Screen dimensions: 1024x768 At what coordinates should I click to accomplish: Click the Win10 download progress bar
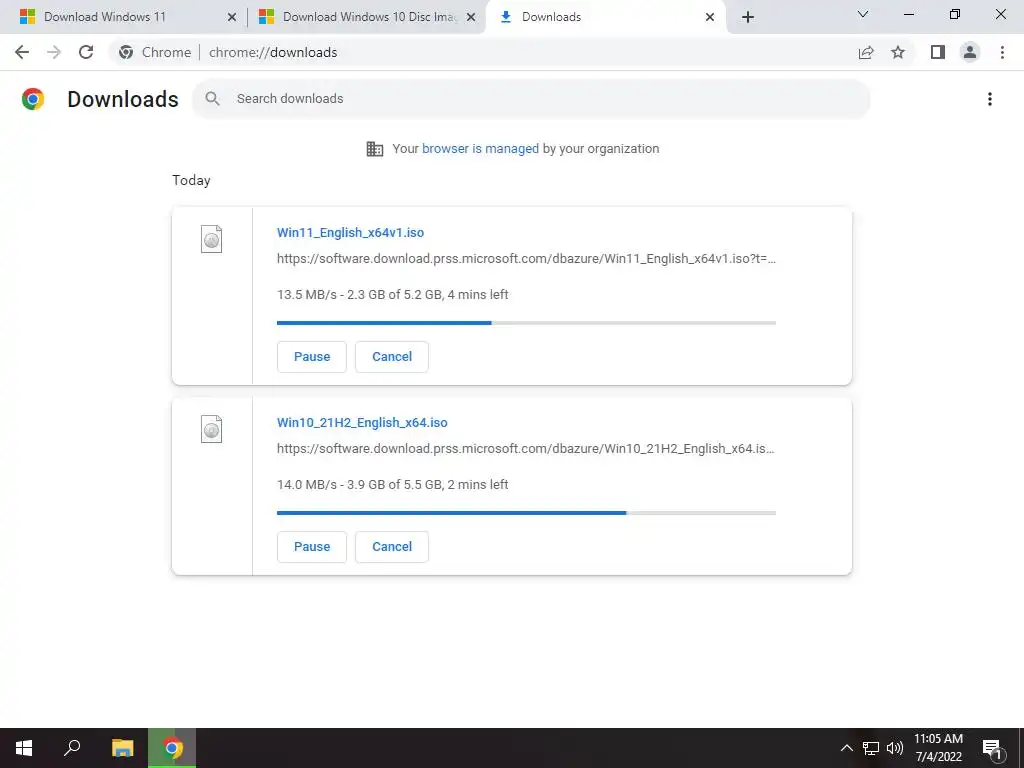(x=526, y=513)
